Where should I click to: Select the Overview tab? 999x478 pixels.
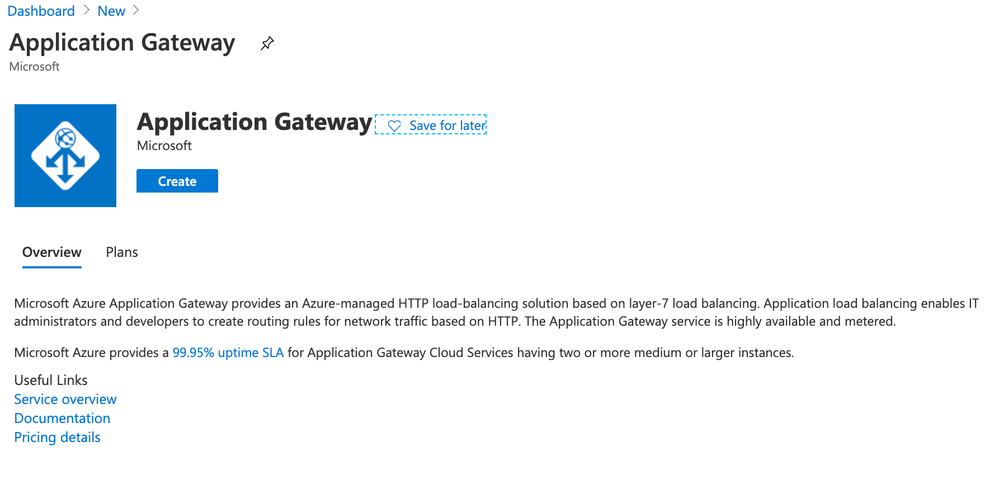coord(52,252)
